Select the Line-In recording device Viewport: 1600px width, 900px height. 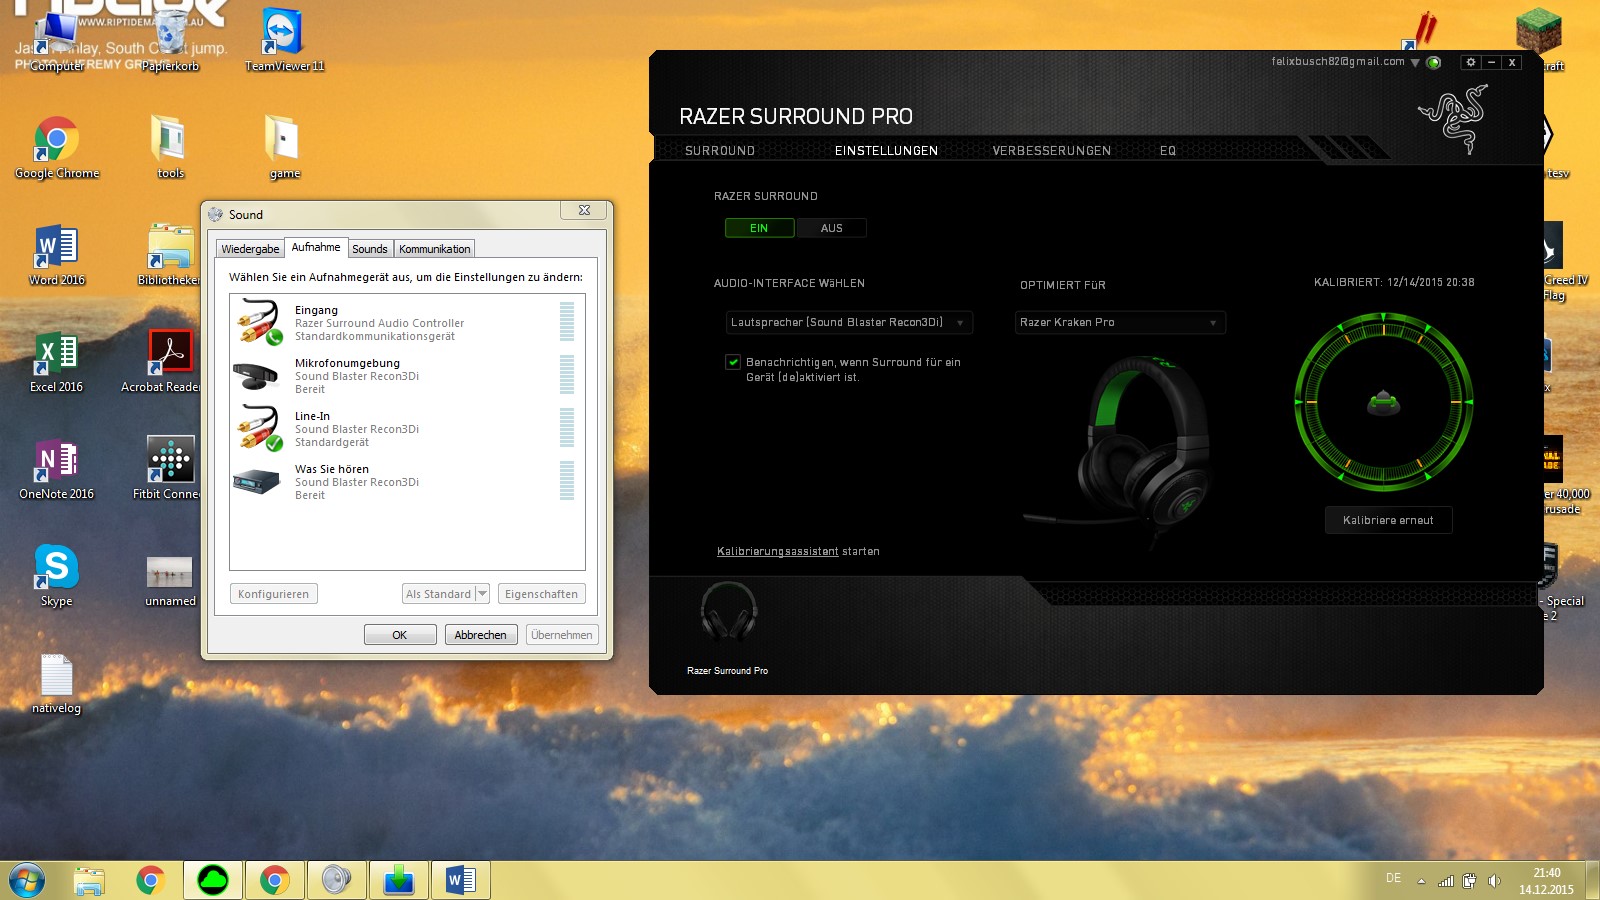[x=407, y=429]
